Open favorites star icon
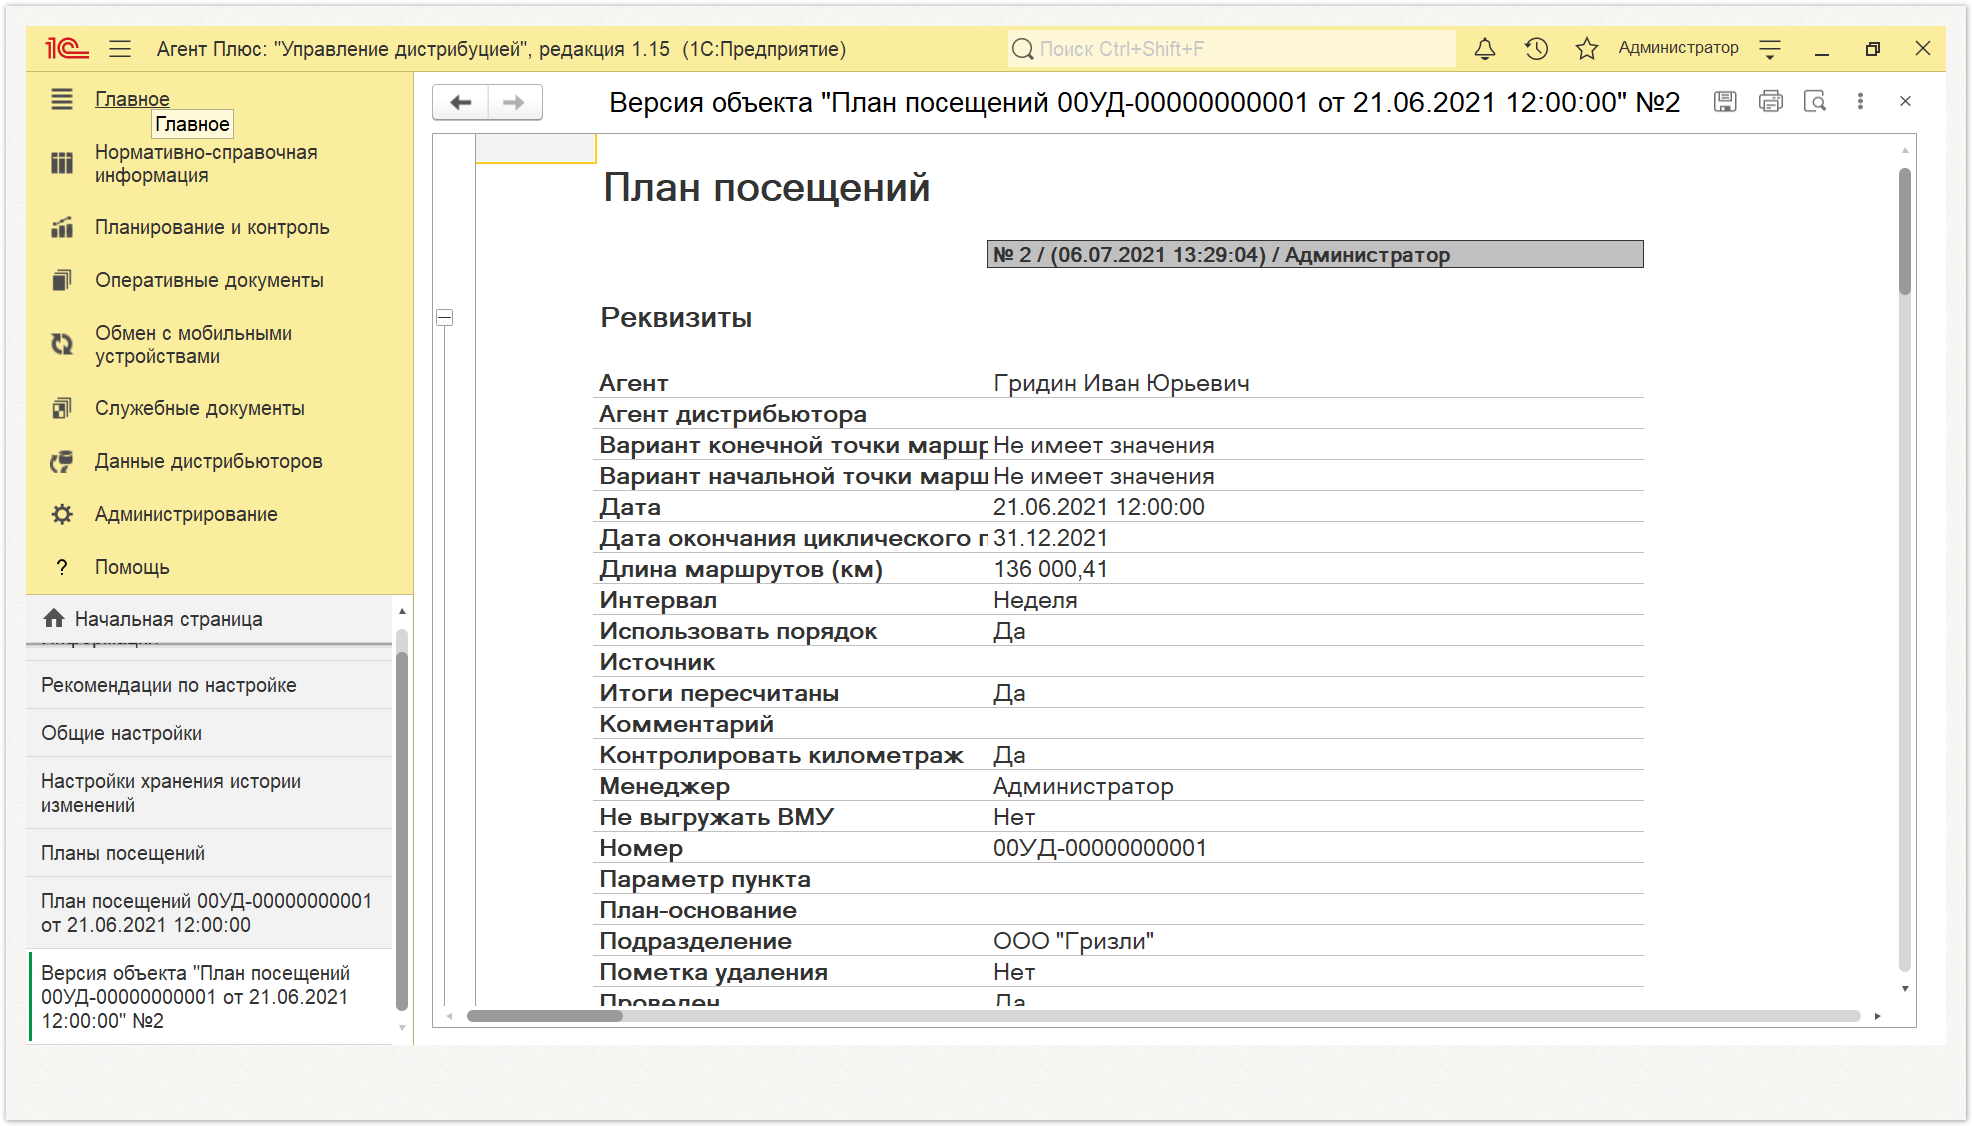 click(x=1587, y=48)
